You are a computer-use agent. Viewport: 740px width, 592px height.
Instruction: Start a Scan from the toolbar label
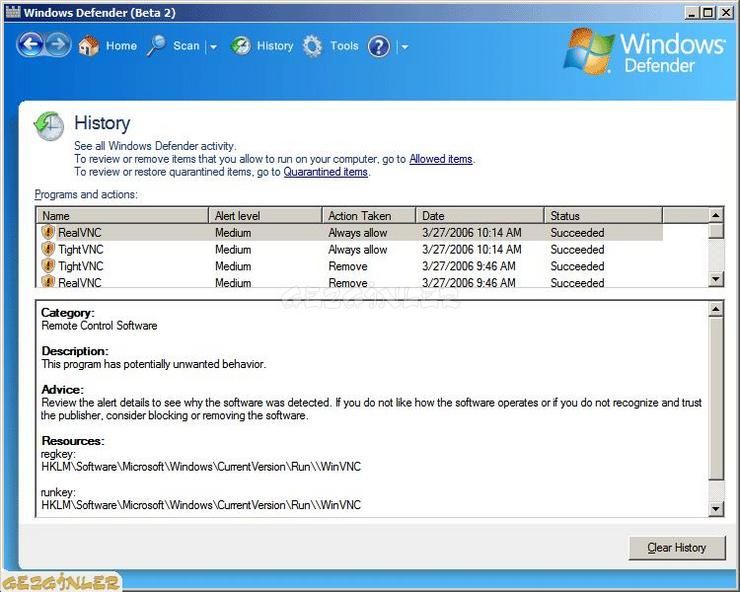(186, 46)
